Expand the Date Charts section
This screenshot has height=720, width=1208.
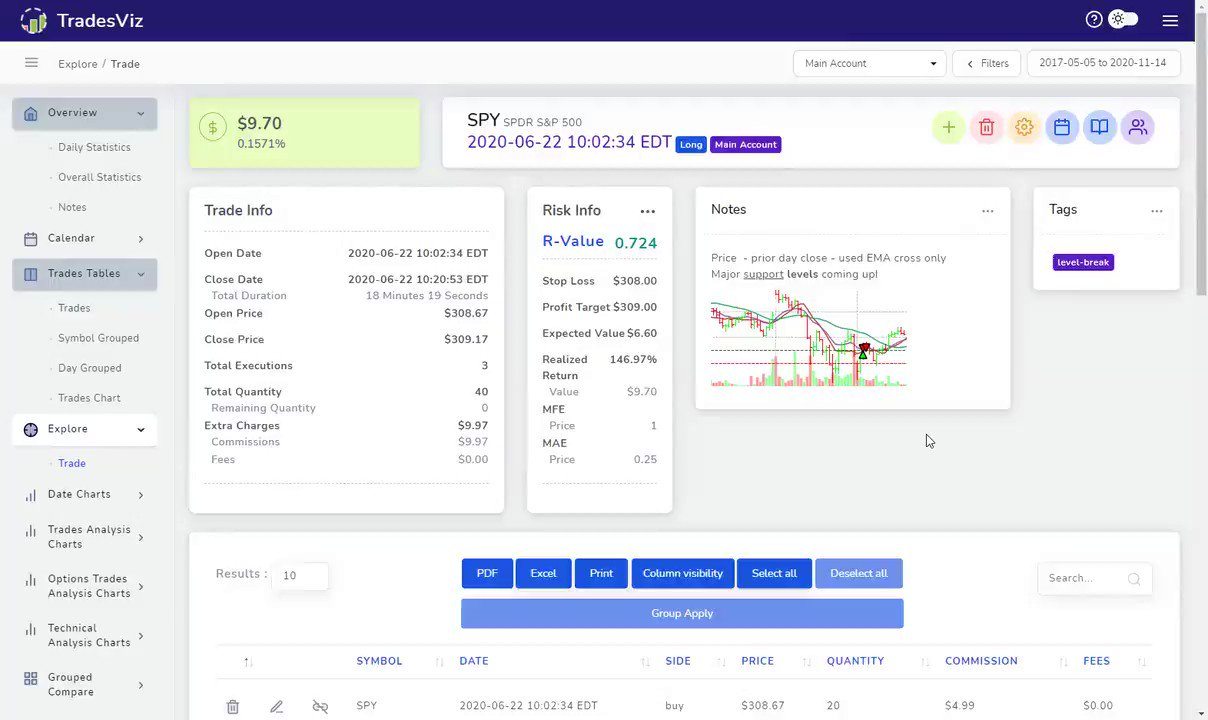(84, 494)
